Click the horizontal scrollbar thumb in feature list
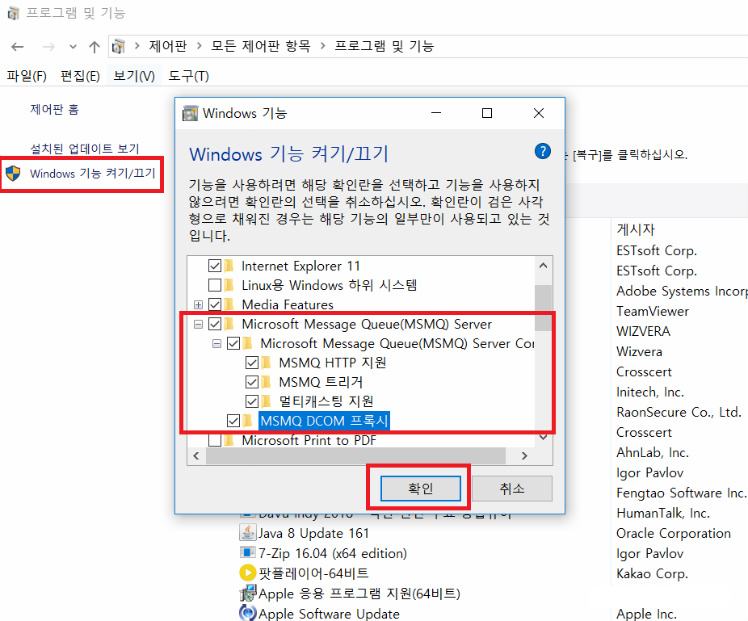This screenshot has width=748, height=621. pyautogui.click(x=356, y=455)
